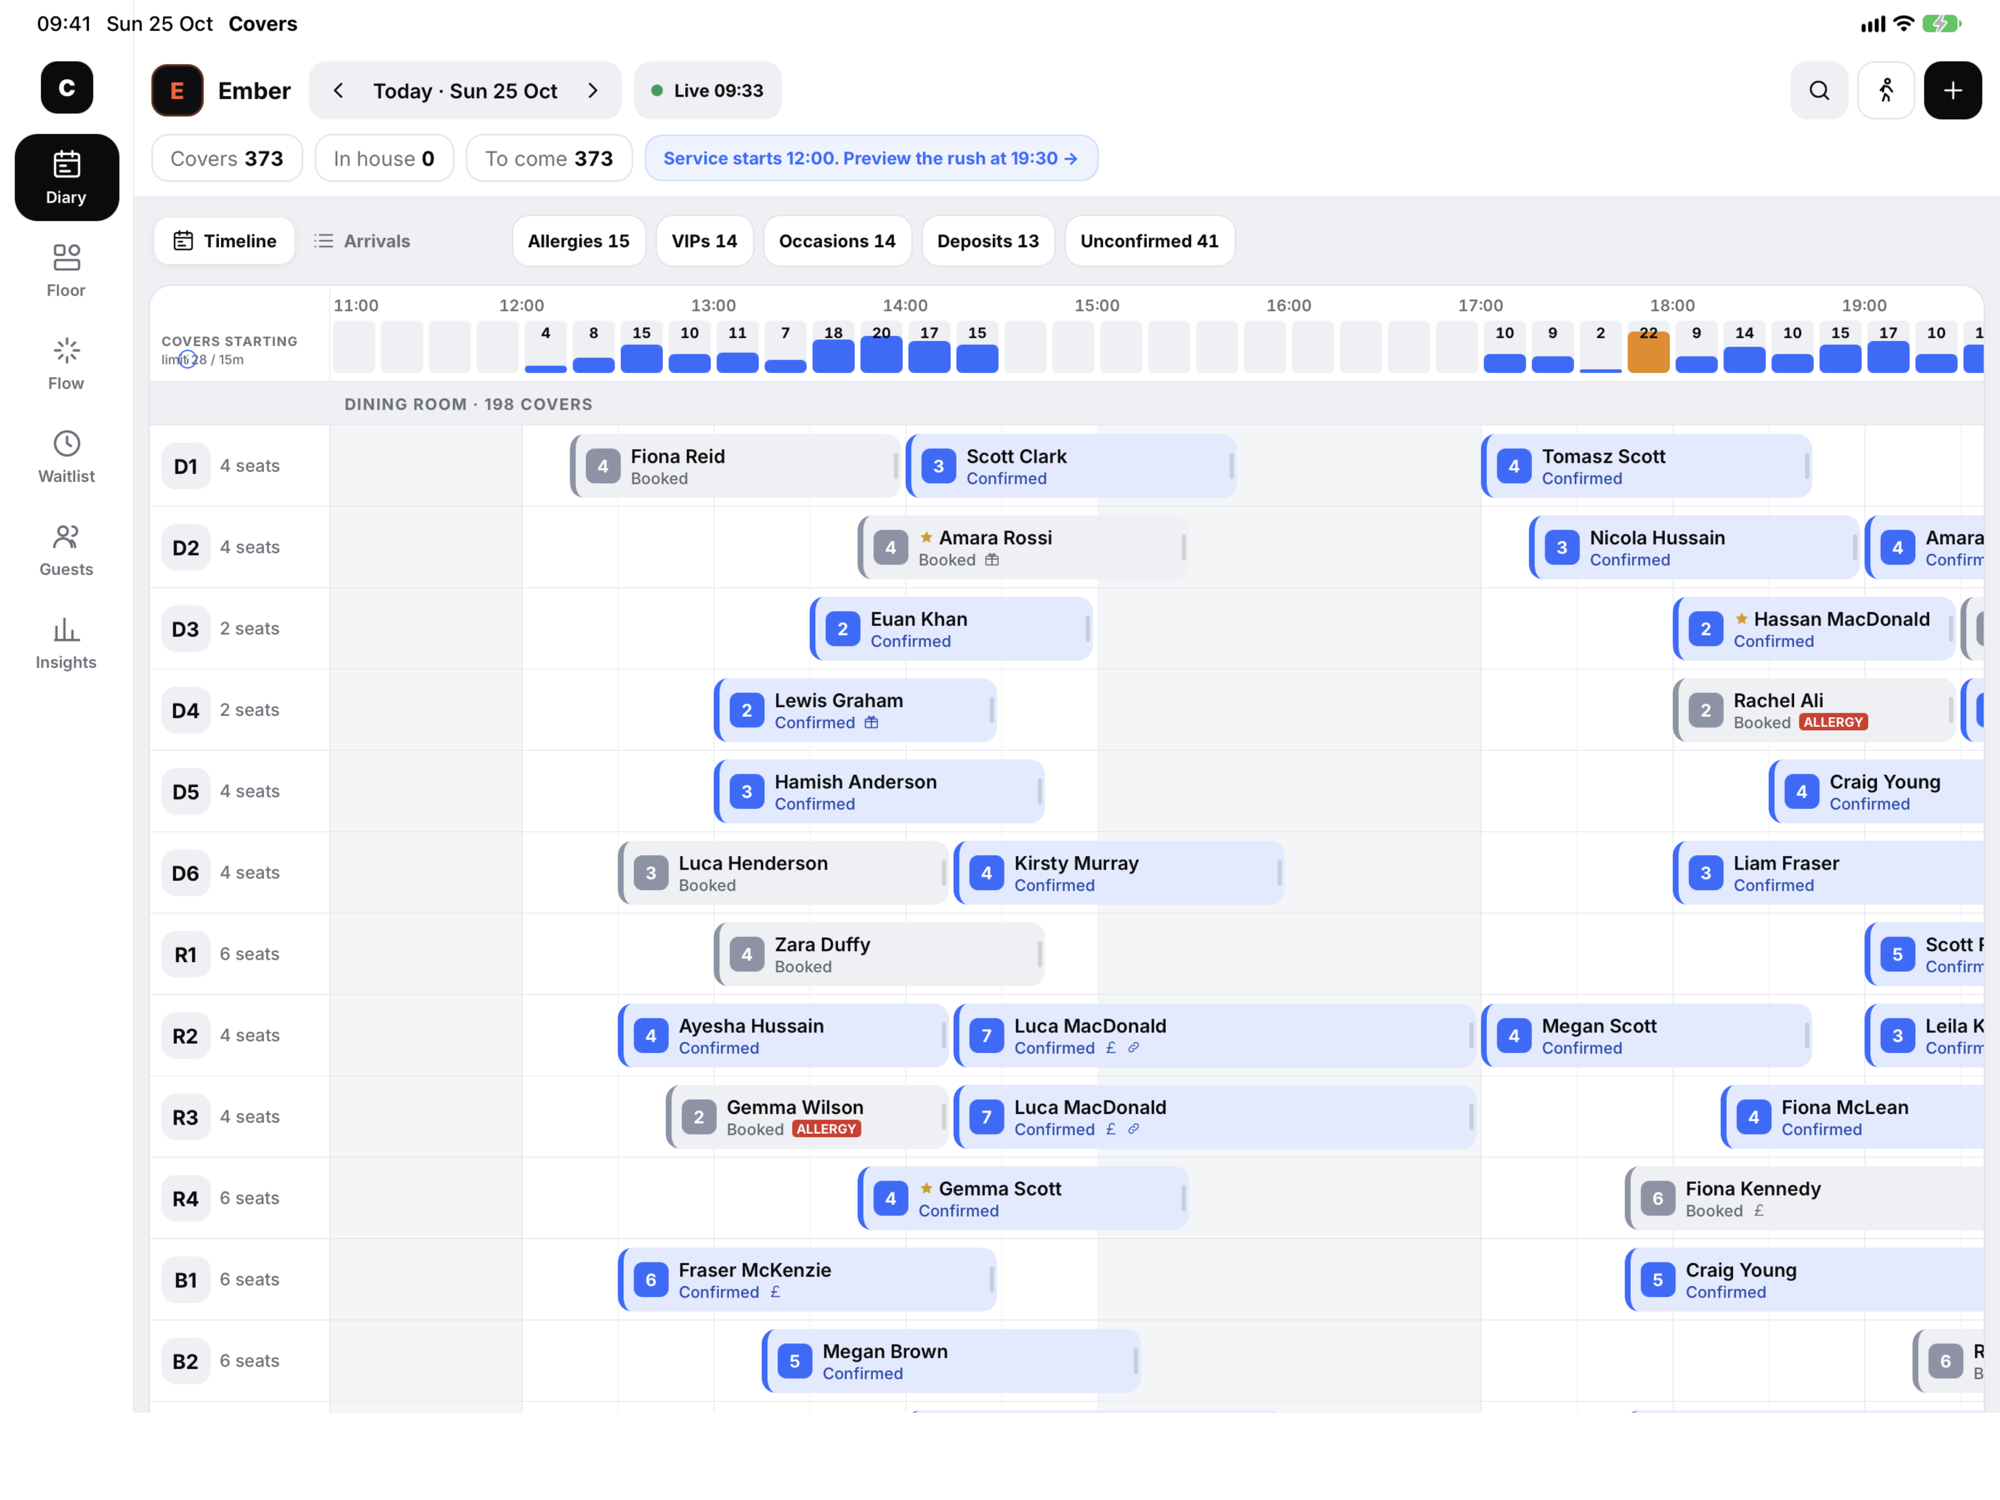Image resolution: width=2000 pixels, height=1500 pixels.
Task: Open Fiona Reid booking on D1
Action: tap(735, 466)
